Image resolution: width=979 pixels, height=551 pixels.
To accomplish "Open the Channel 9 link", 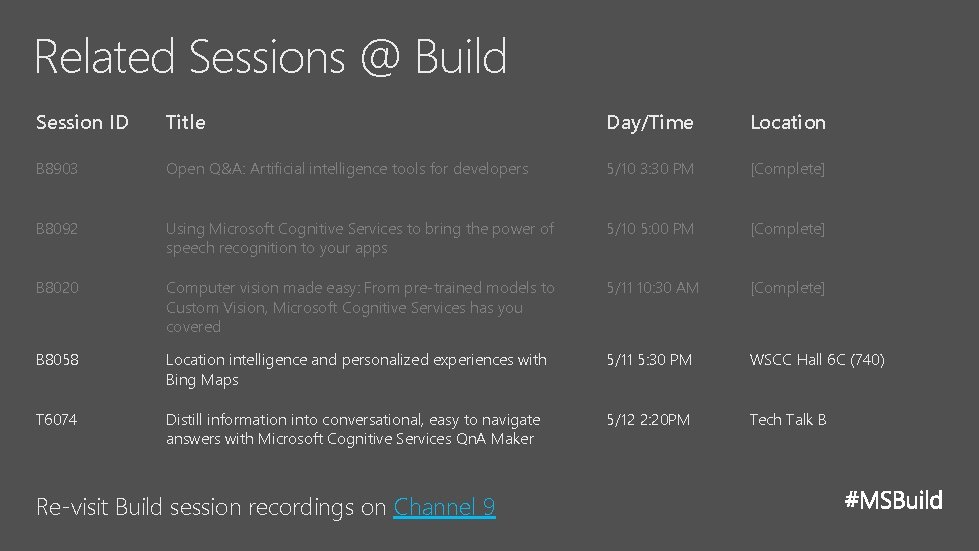I will click(444, 507).
